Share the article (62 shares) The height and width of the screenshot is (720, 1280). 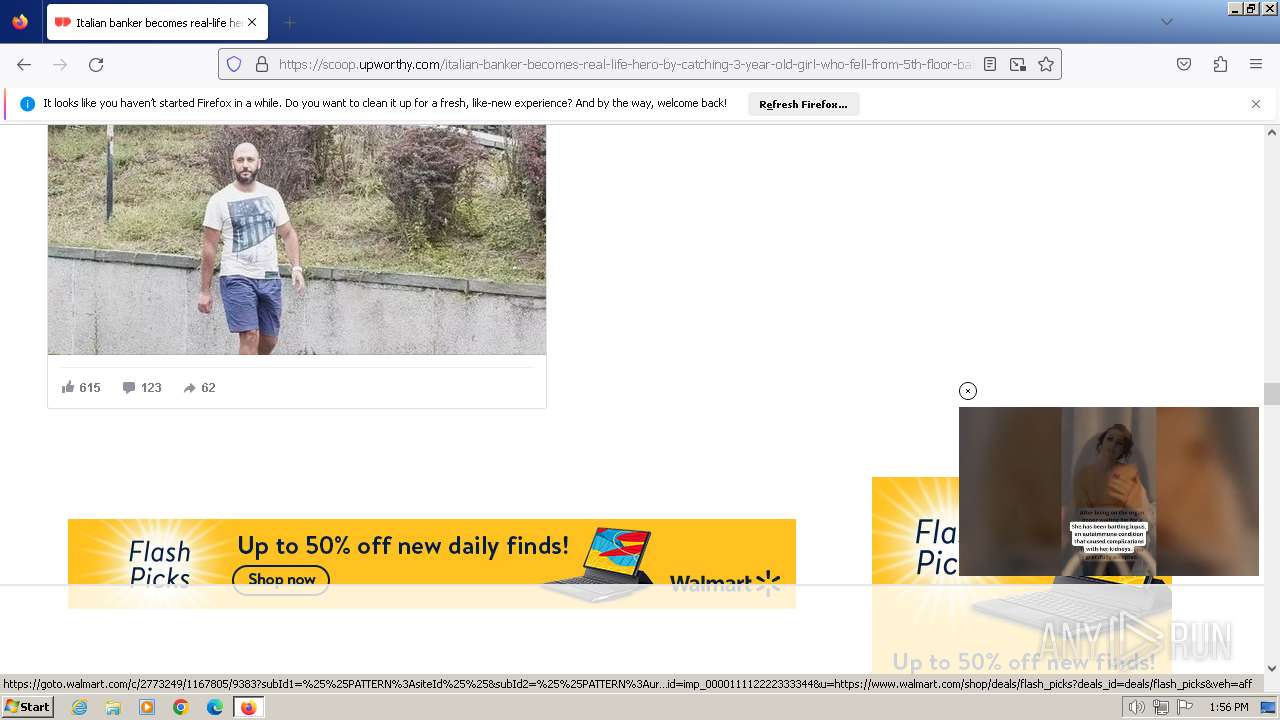point(199,388)
